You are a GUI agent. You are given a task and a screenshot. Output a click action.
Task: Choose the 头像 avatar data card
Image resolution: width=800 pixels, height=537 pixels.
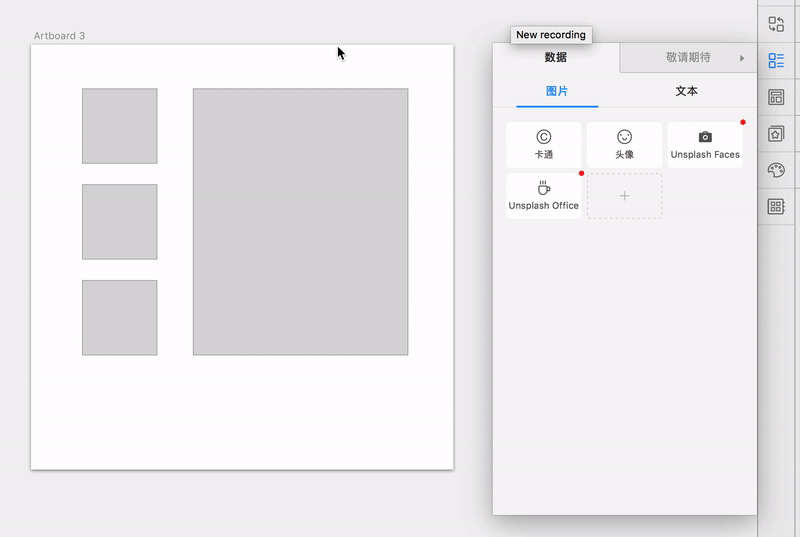pos(624,145)
